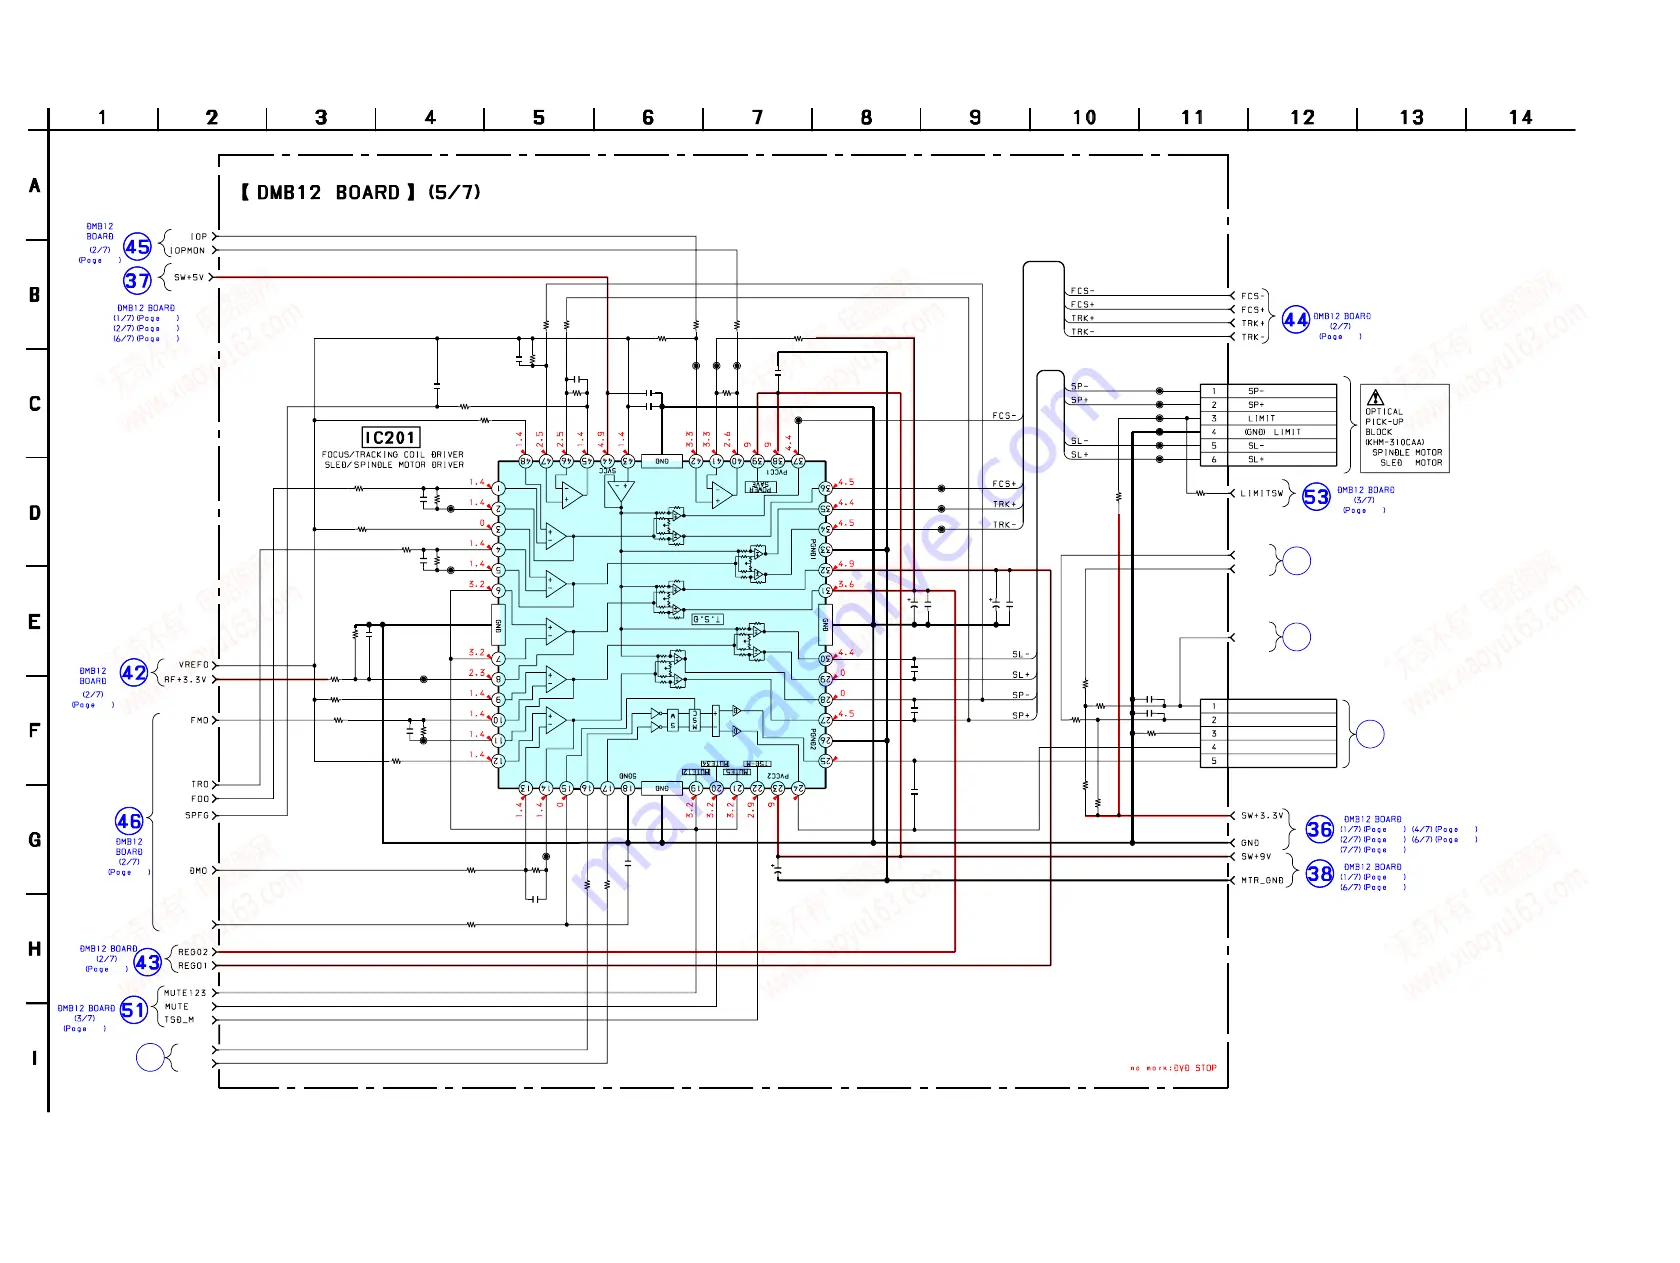This screenshot has width=1680, height=1263.
Task: Click the circled reference number 45
Action: coord(137,246)
